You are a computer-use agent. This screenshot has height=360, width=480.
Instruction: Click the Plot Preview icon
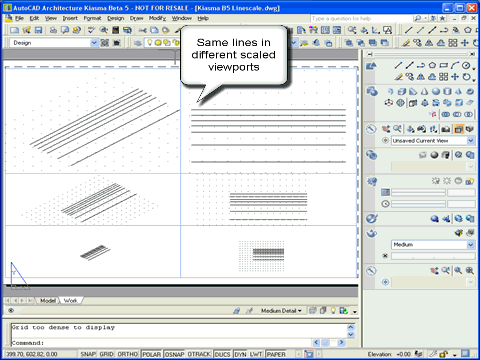(x=65, y=30)
